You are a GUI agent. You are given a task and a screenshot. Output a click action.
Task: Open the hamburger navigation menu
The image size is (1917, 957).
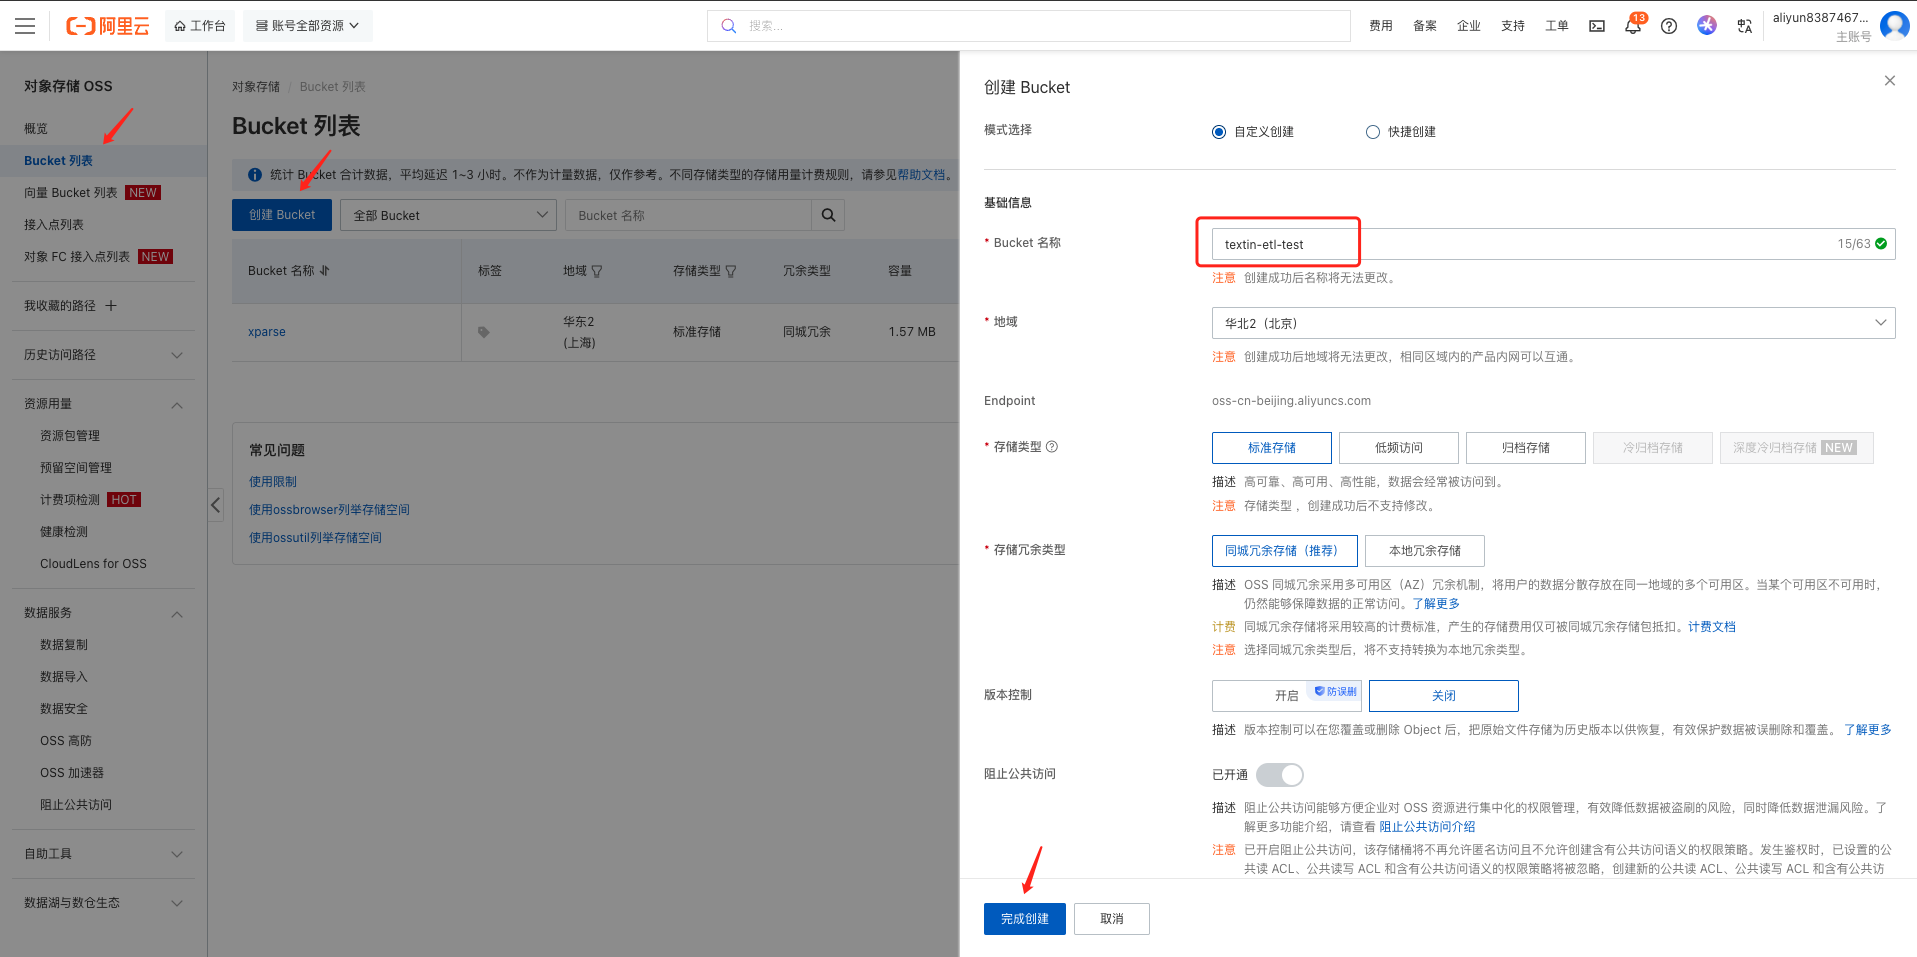coord(25,26)
